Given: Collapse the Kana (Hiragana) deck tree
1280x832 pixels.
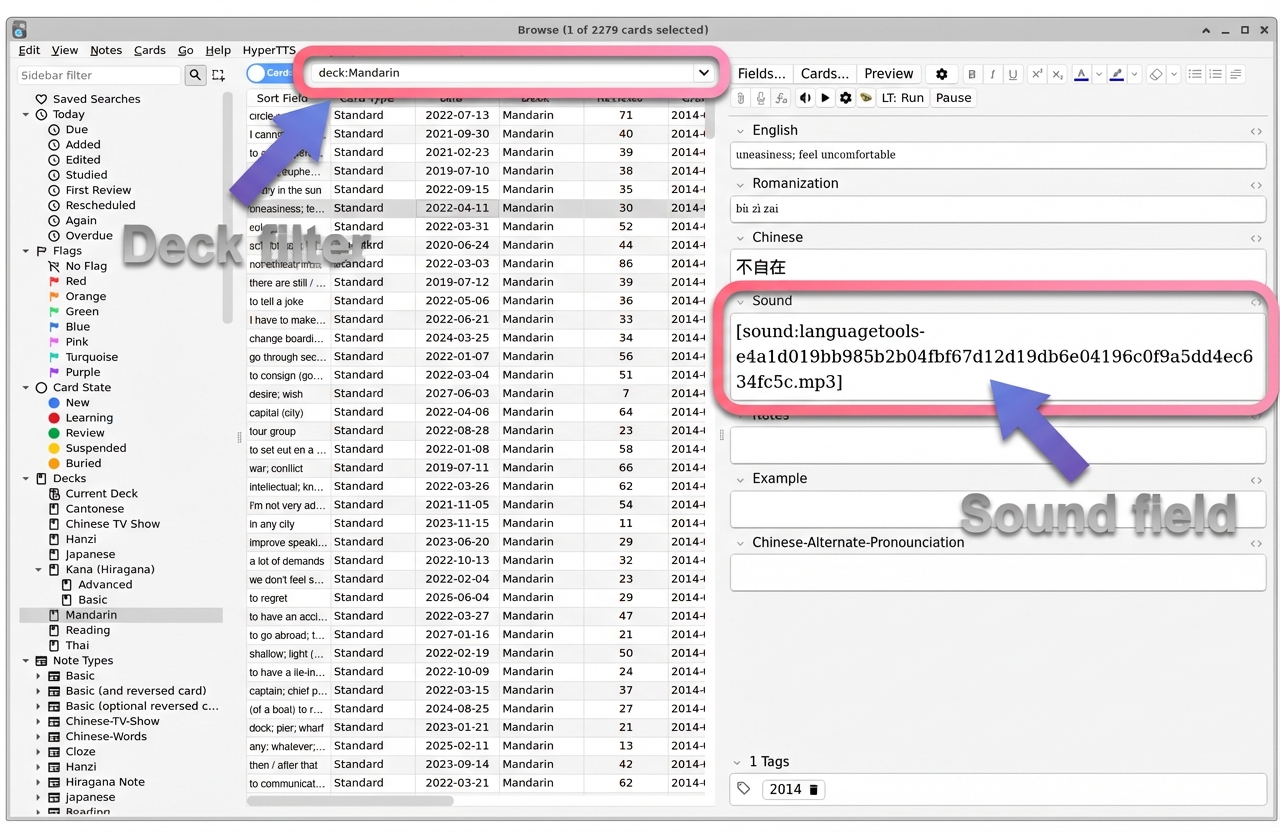Looking at the screenshot, I should tap(39, 569).
